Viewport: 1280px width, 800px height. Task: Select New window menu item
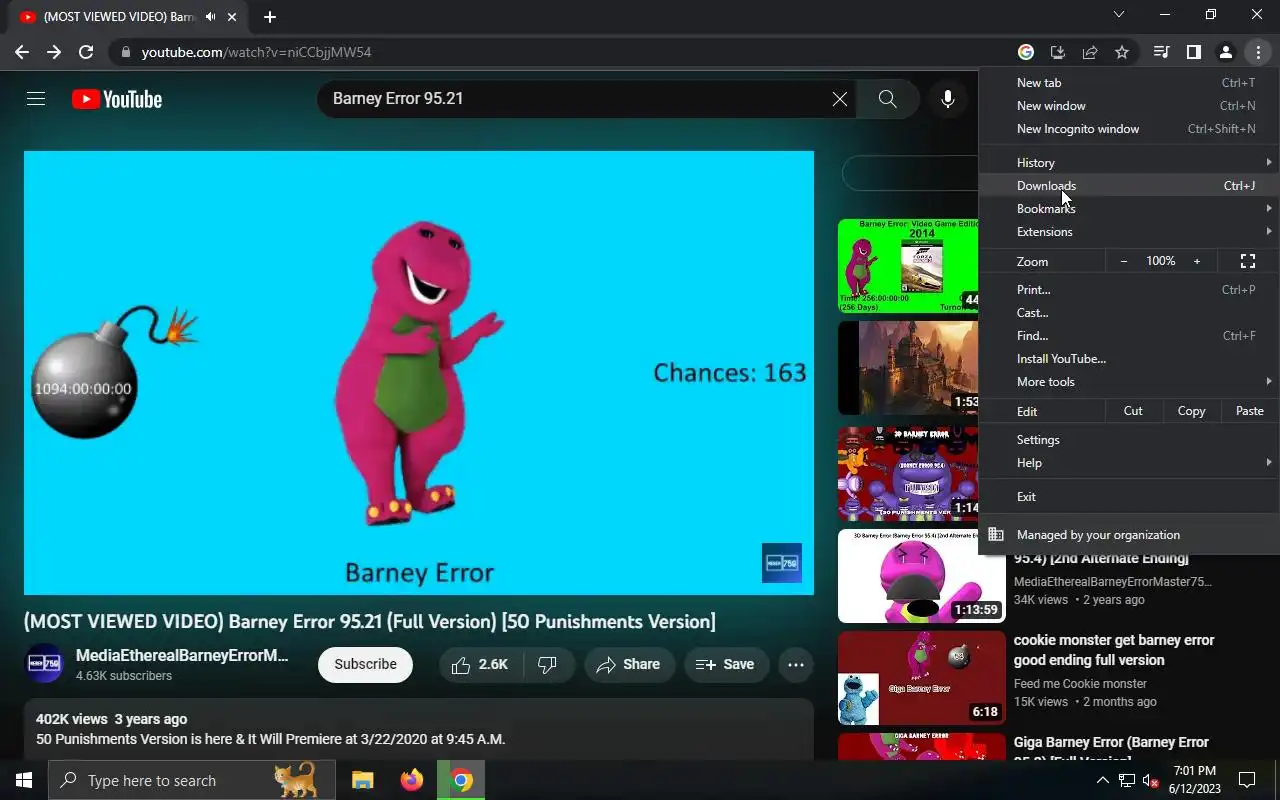click(x=1129, y=105)
